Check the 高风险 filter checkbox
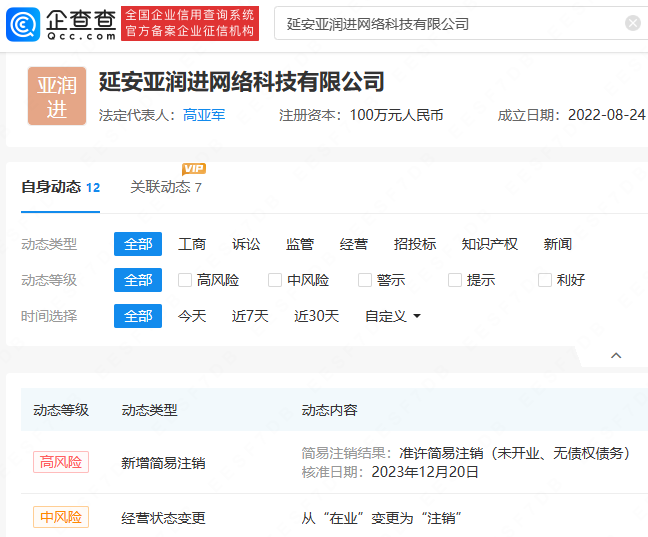Viewport: 648px width, 537px height. tap(185, 280)
